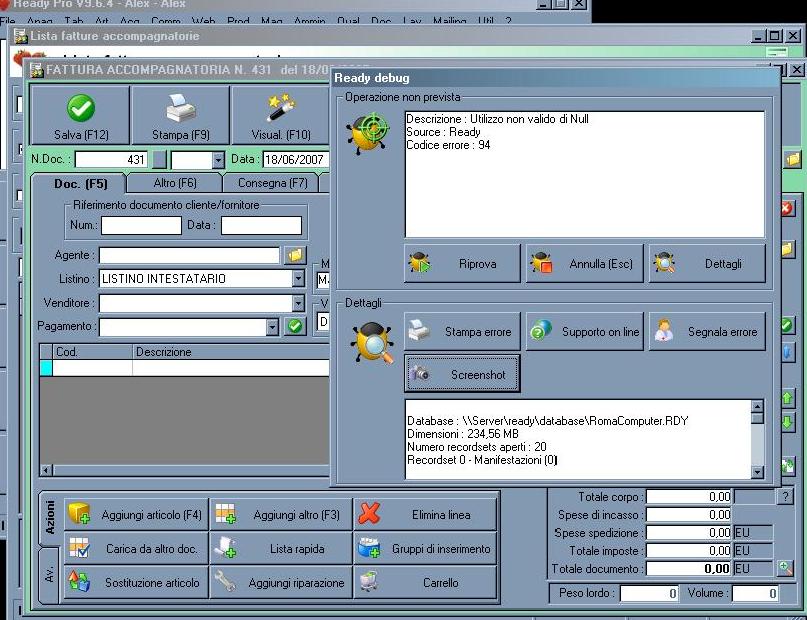The image size is (807, 620).
Task: Show error details with Dettagli button
Action: point(707,263)
